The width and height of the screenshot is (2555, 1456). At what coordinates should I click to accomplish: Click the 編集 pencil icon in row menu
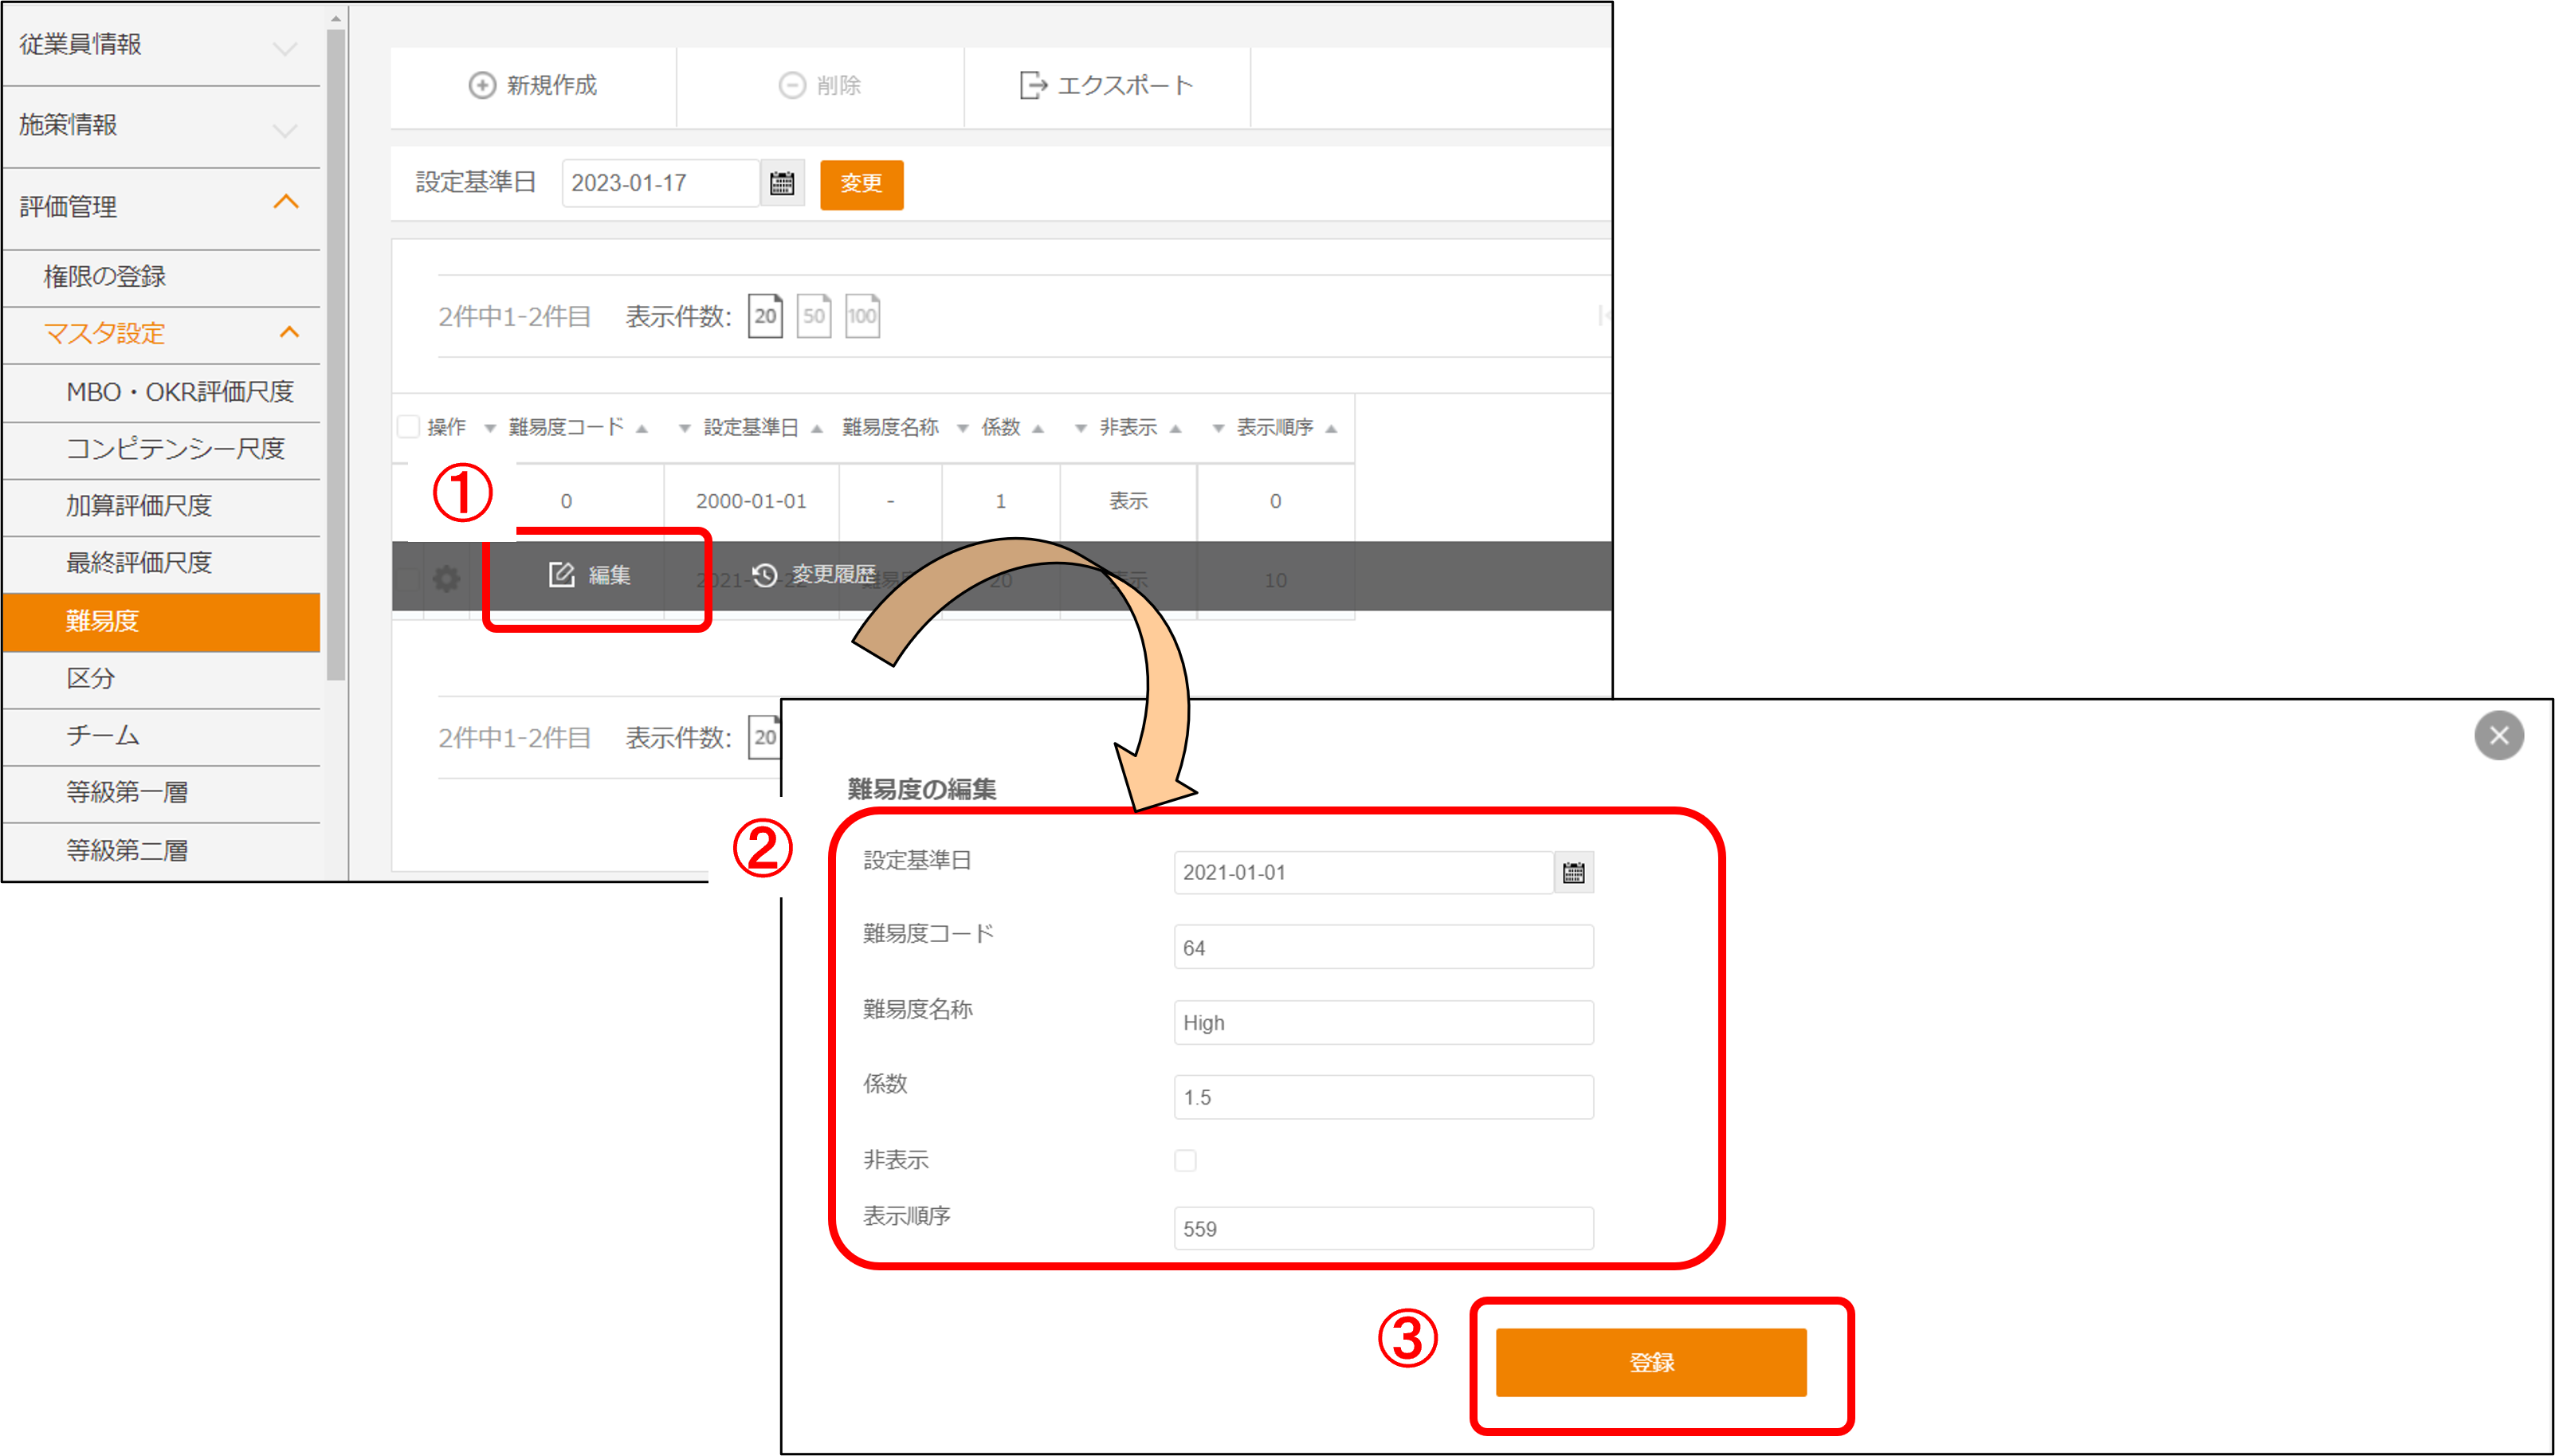(561, 574)
